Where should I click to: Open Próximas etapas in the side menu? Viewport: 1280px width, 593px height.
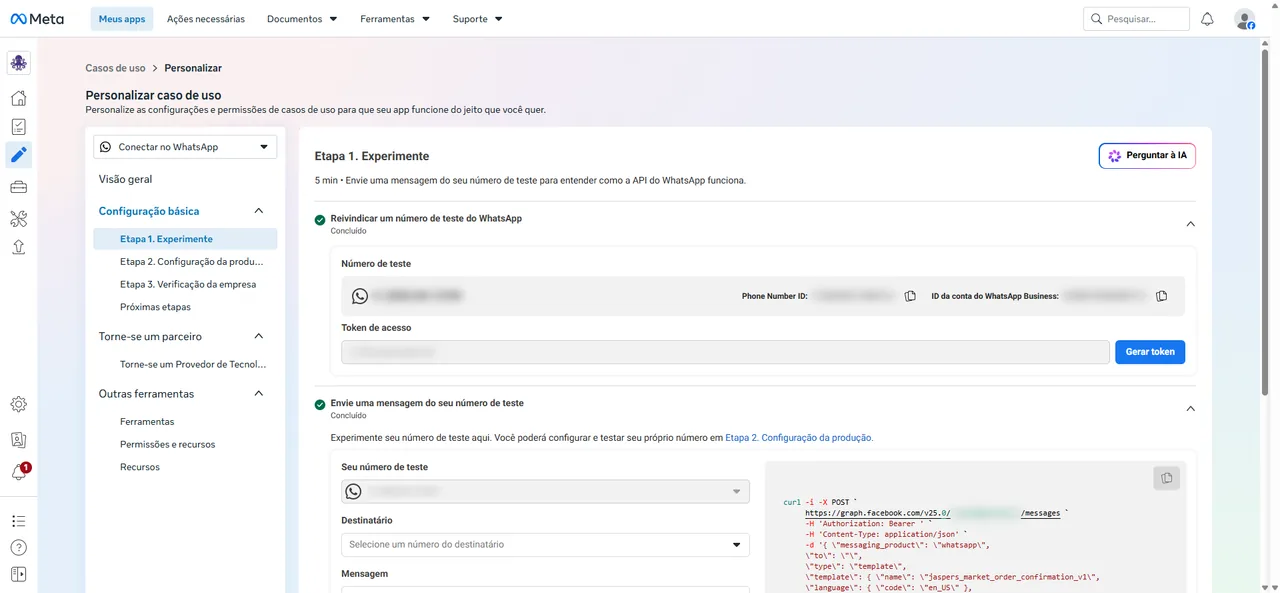click(155, 307)
